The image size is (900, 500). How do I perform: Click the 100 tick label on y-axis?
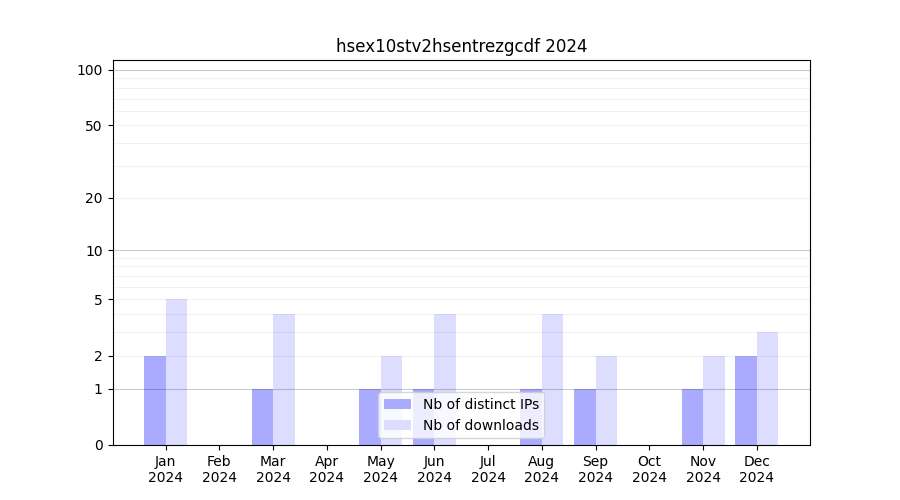click(x=90, y=70)
